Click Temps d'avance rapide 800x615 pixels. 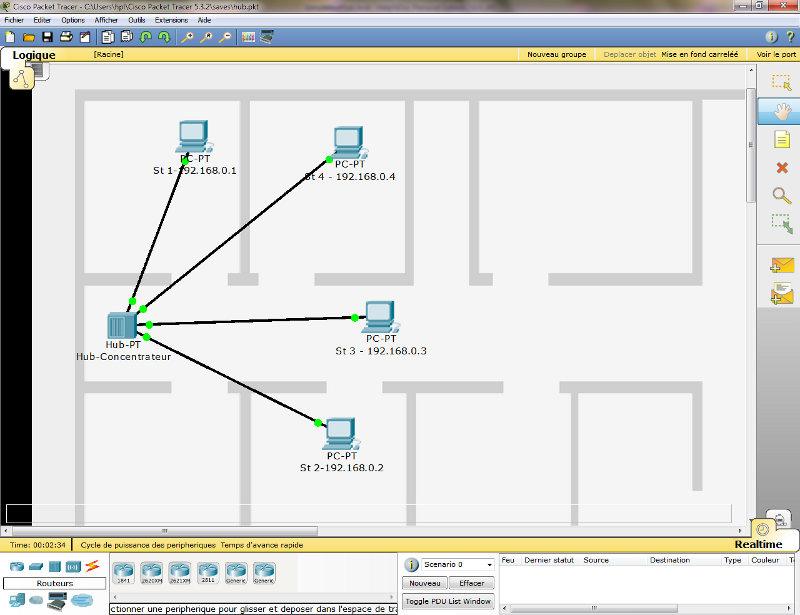click(262, 545)
